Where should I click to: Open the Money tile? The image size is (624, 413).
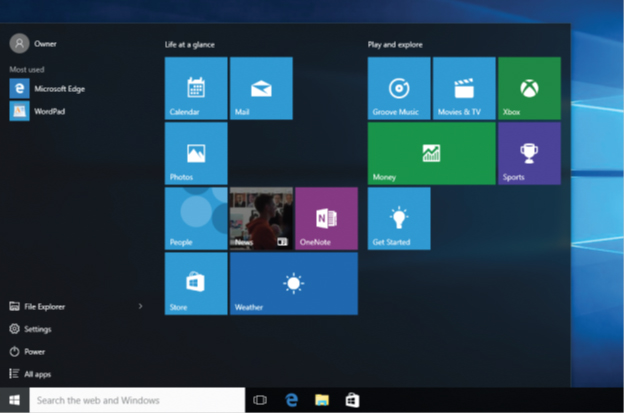(432, 153)
